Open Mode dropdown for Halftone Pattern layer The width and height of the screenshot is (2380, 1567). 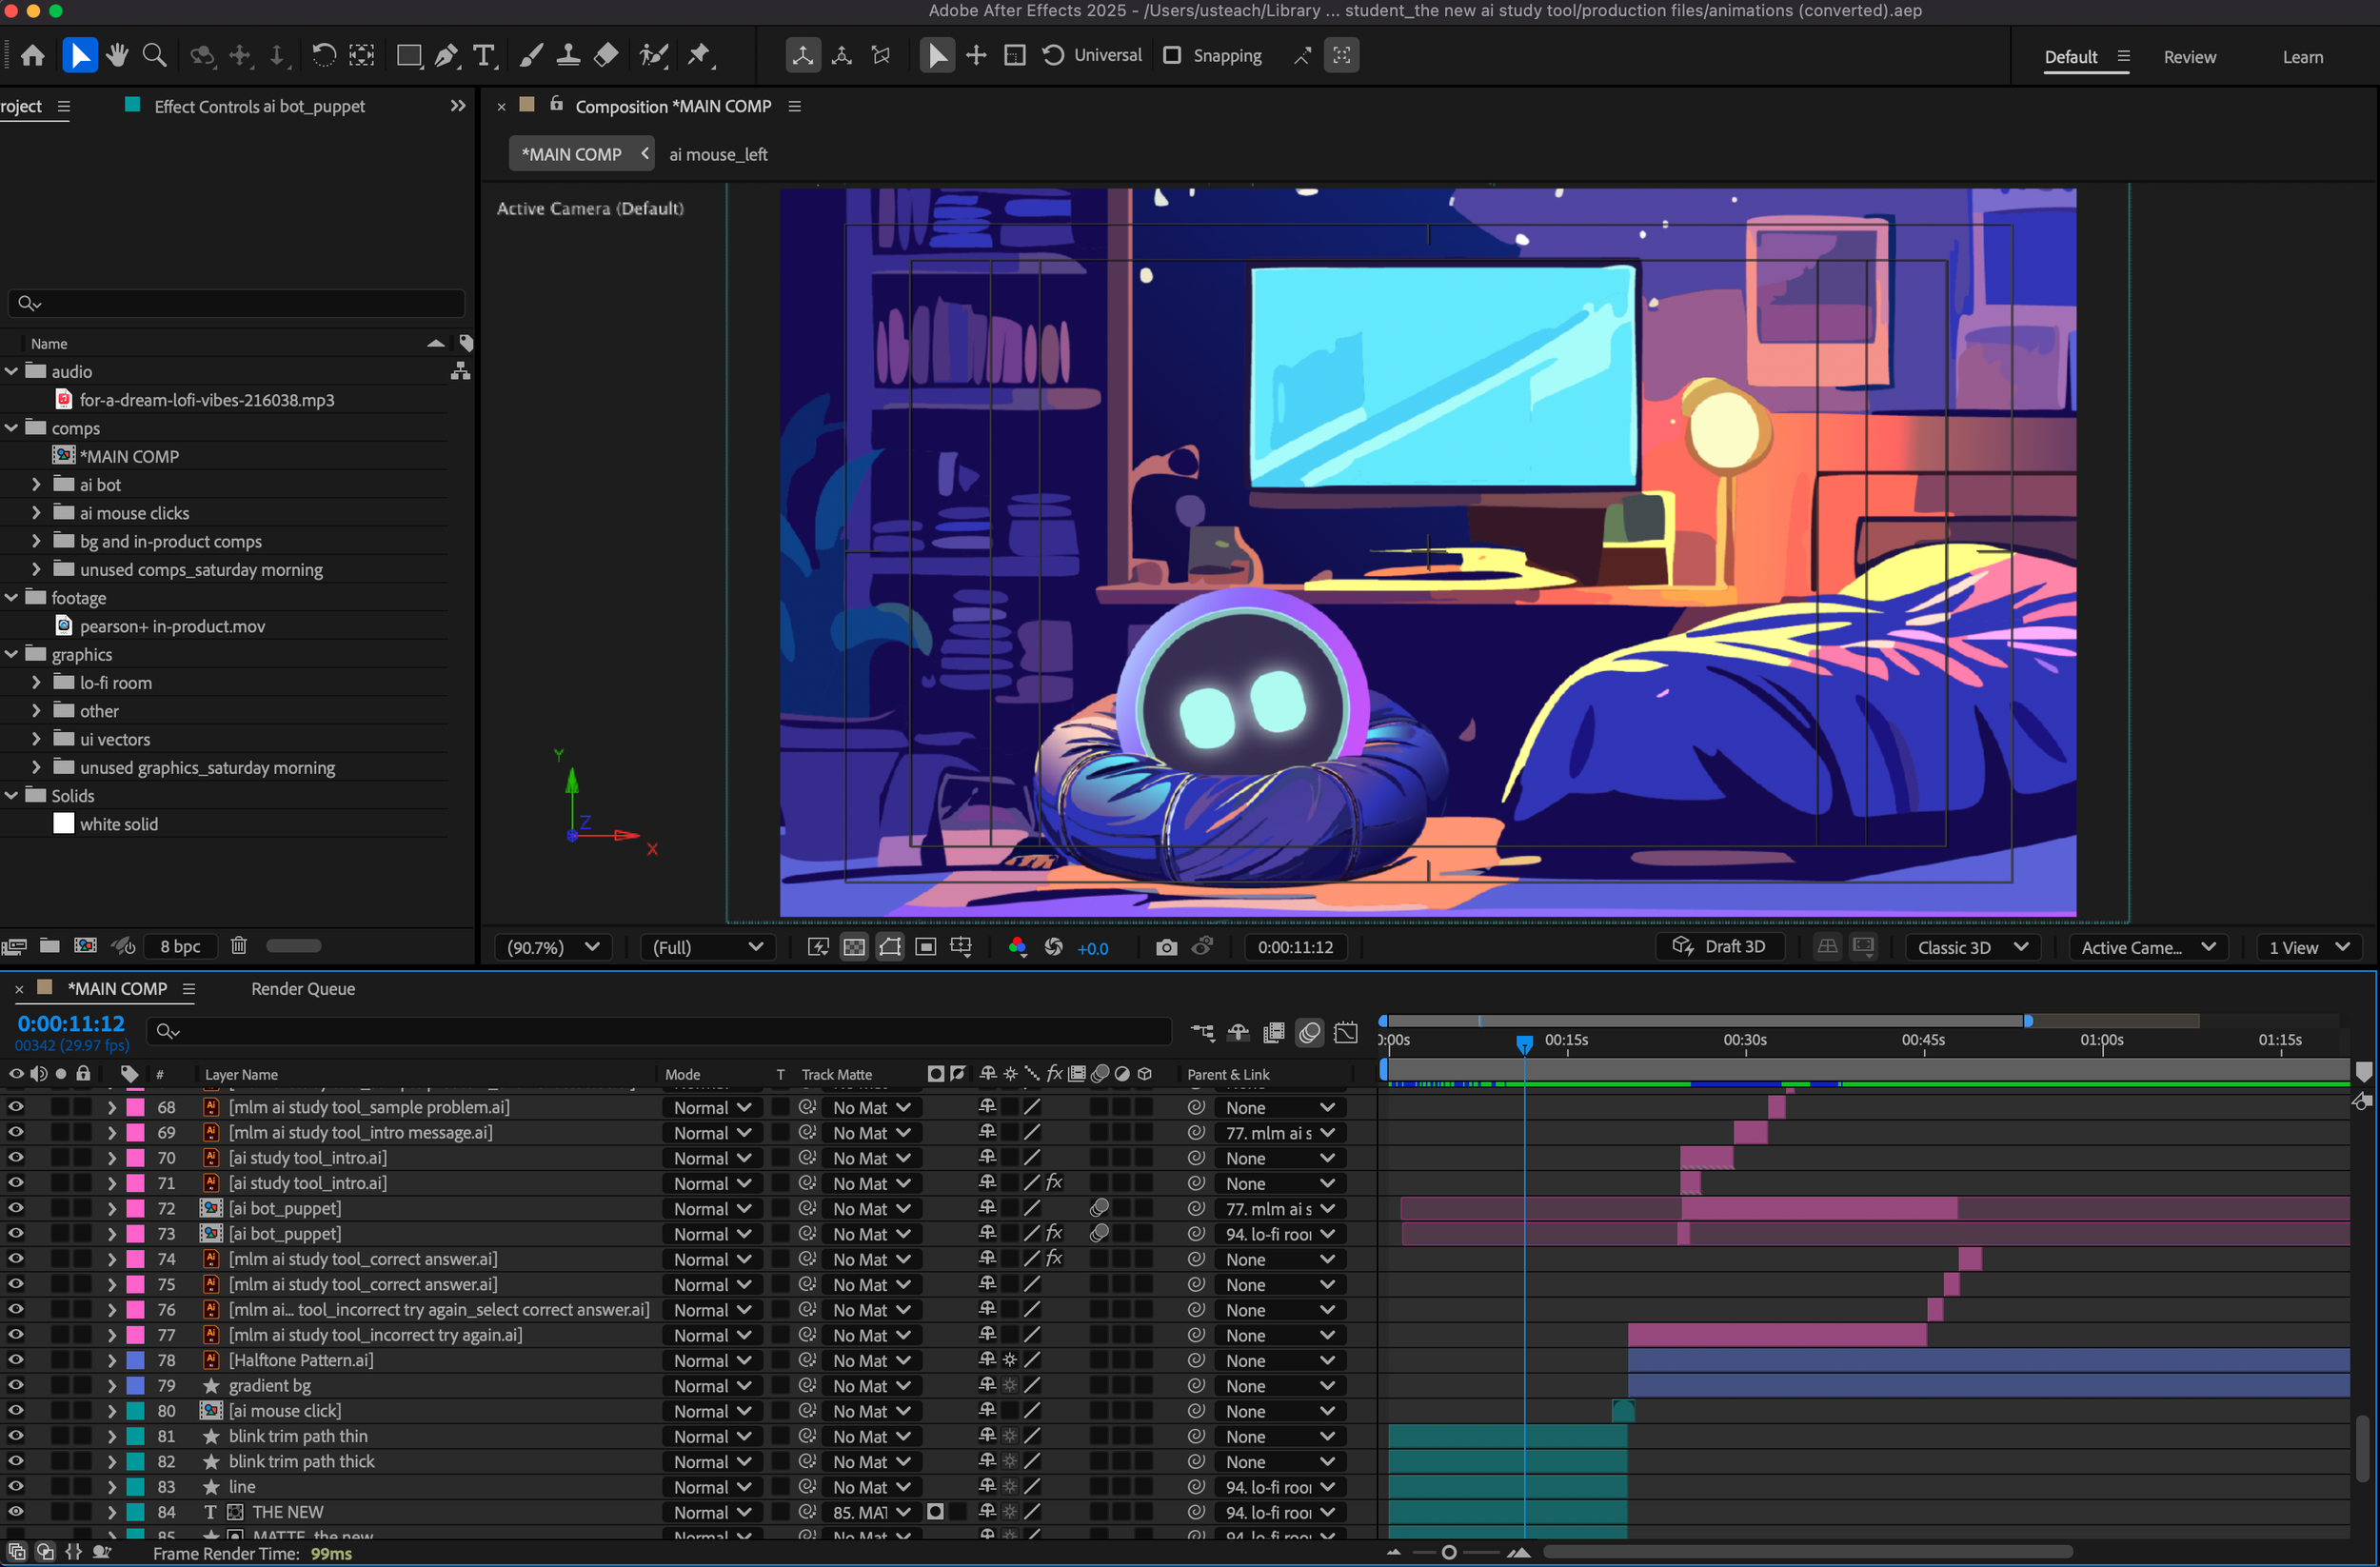[711, 1360]
